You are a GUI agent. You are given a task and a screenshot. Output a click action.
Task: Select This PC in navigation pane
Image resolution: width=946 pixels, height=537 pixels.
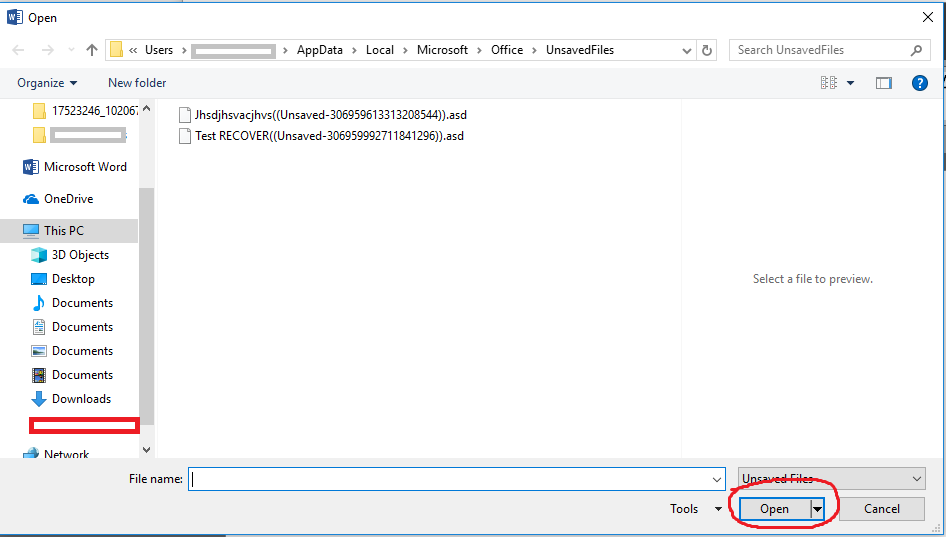[69, 230]
